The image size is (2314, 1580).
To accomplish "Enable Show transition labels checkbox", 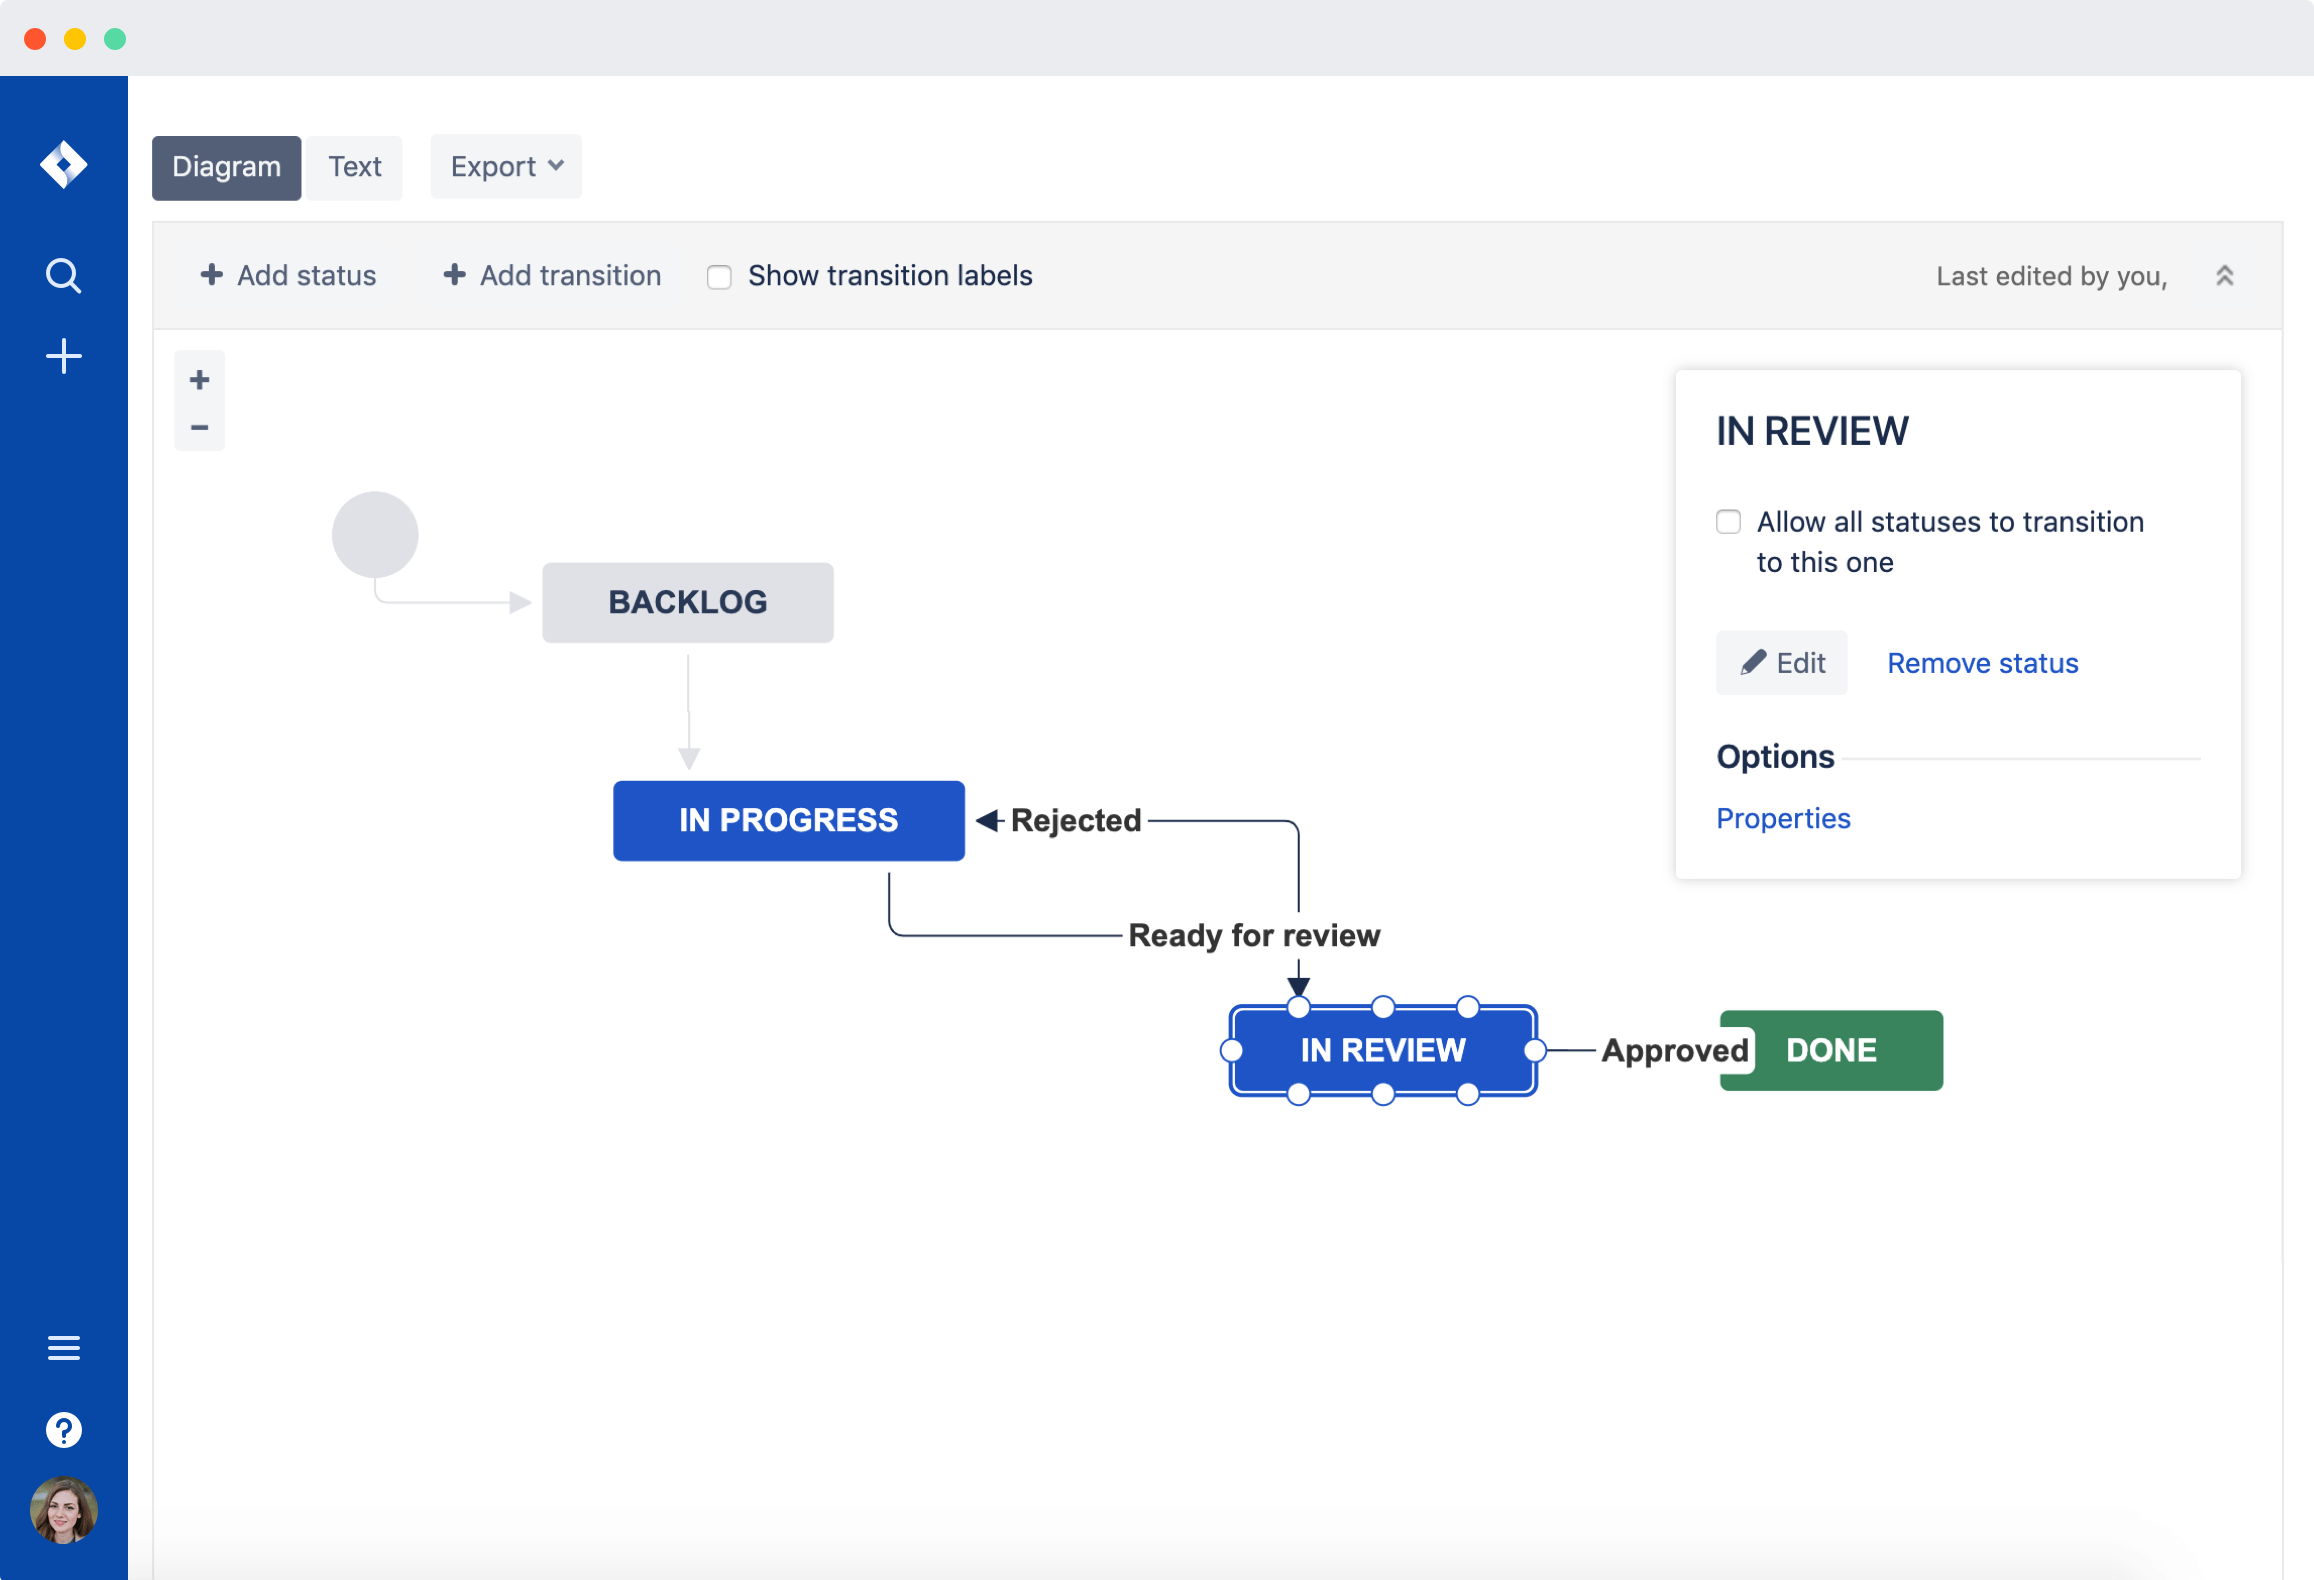I will (719, 276).
